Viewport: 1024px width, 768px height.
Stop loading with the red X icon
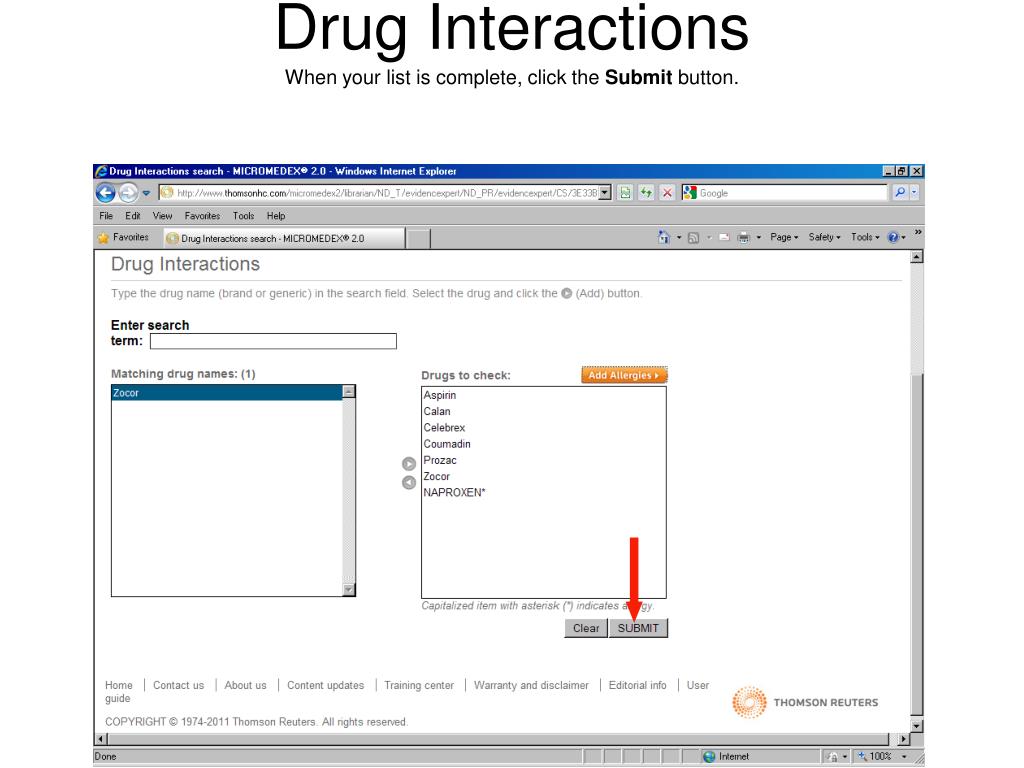667,193
